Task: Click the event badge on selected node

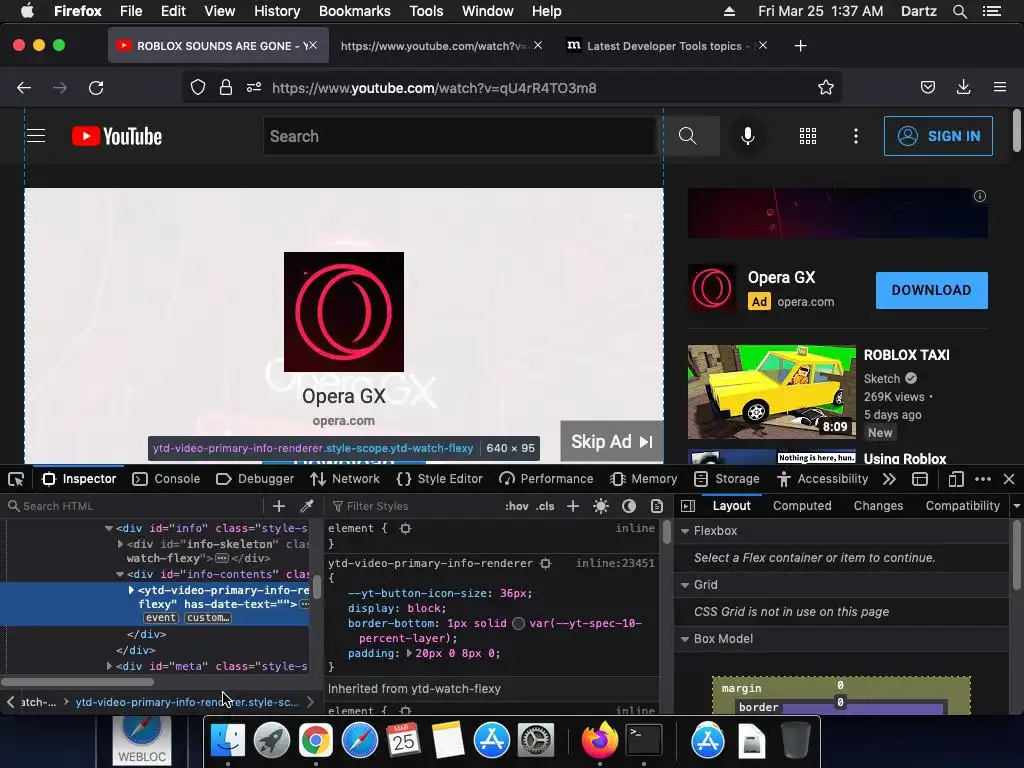Action: [x=160, y=618]
